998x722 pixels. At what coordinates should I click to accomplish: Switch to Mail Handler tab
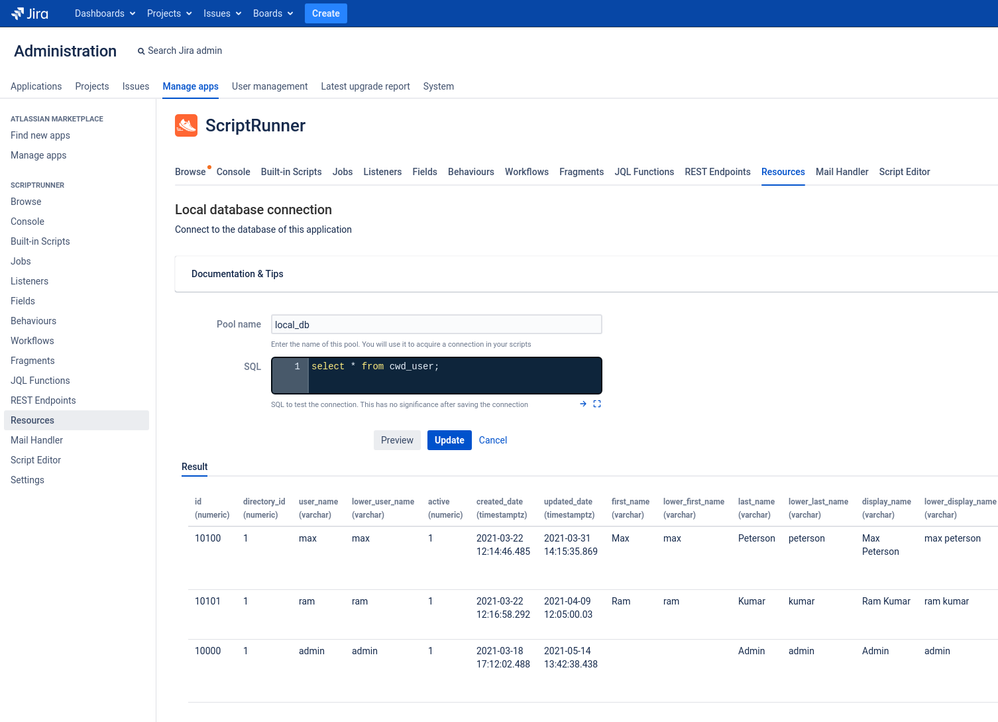[841, 172]
